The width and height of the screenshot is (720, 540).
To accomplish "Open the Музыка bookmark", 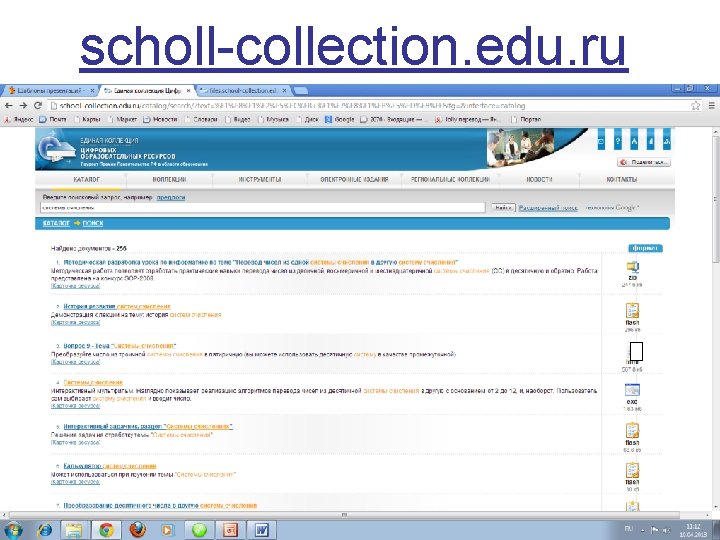I will 274,119.
